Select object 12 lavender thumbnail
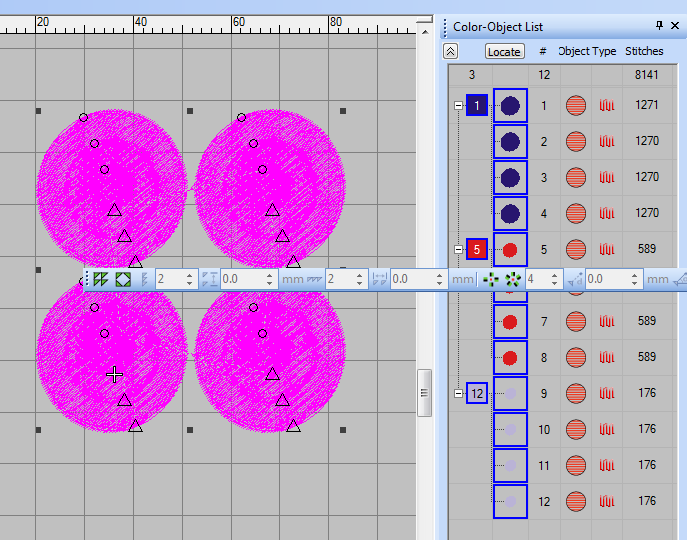This screenshot has width=687, height=540. [510, 501]
